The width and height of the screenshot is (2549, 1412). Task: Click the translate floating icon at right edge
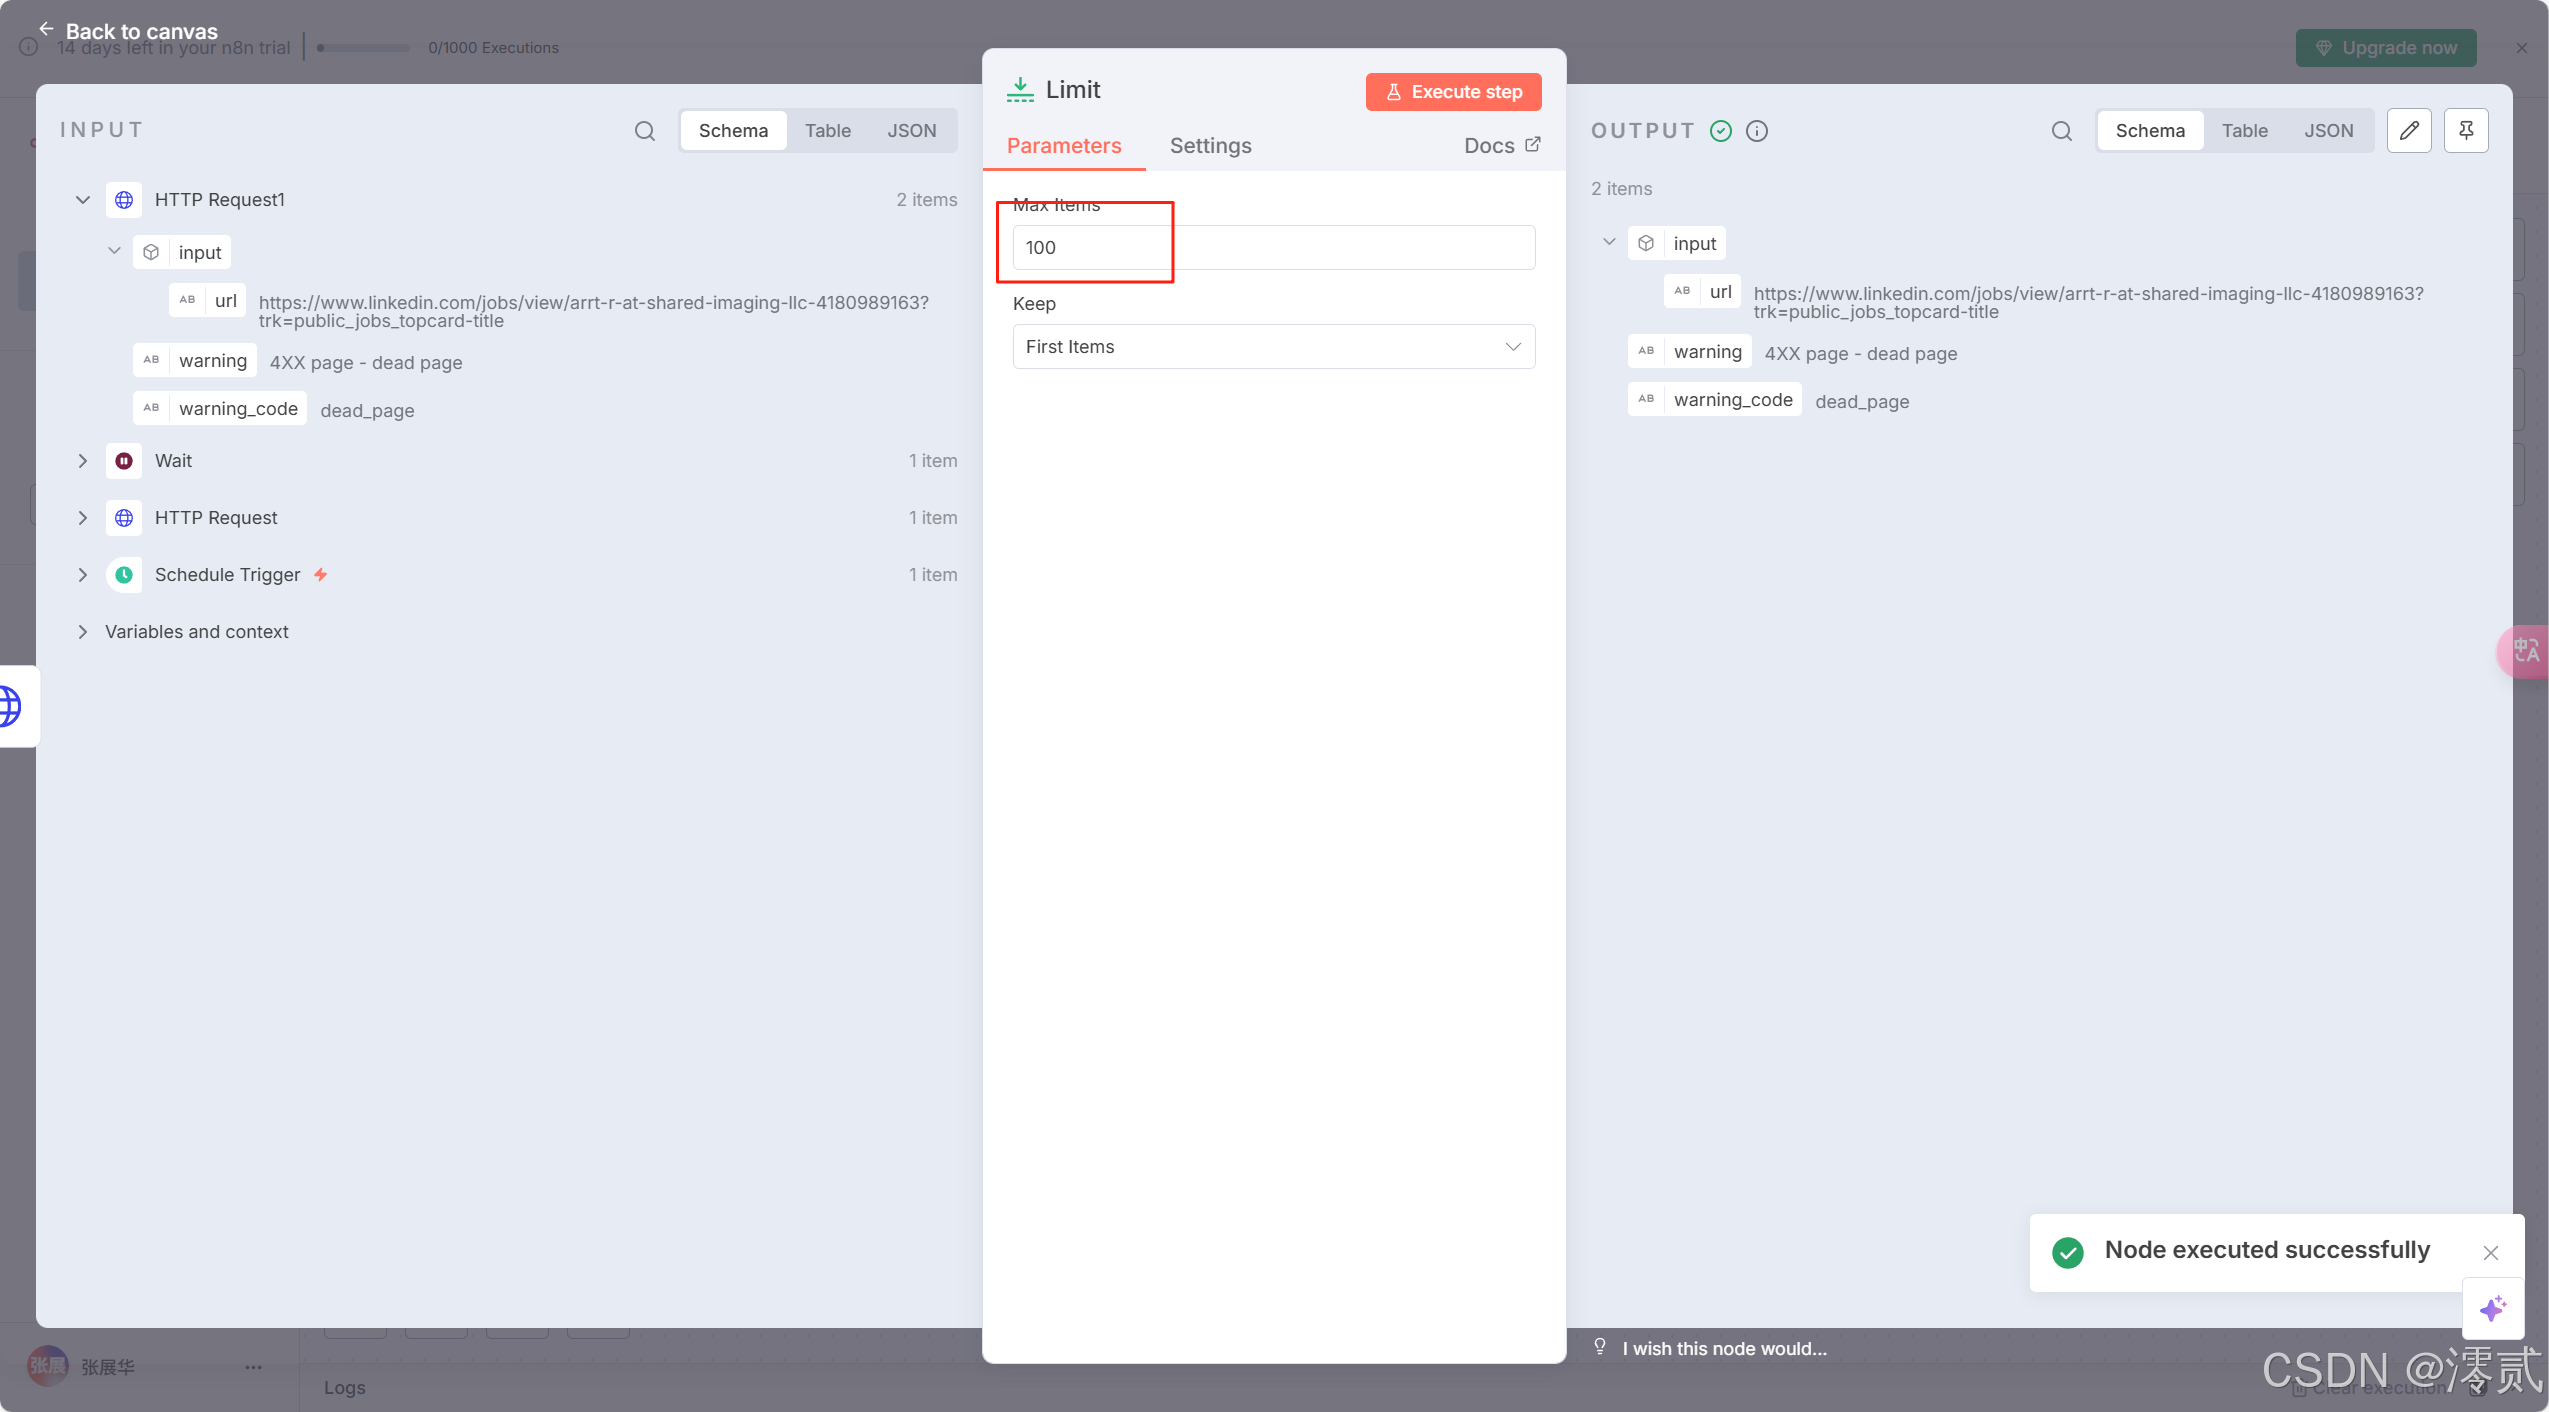coord(2525,651)
